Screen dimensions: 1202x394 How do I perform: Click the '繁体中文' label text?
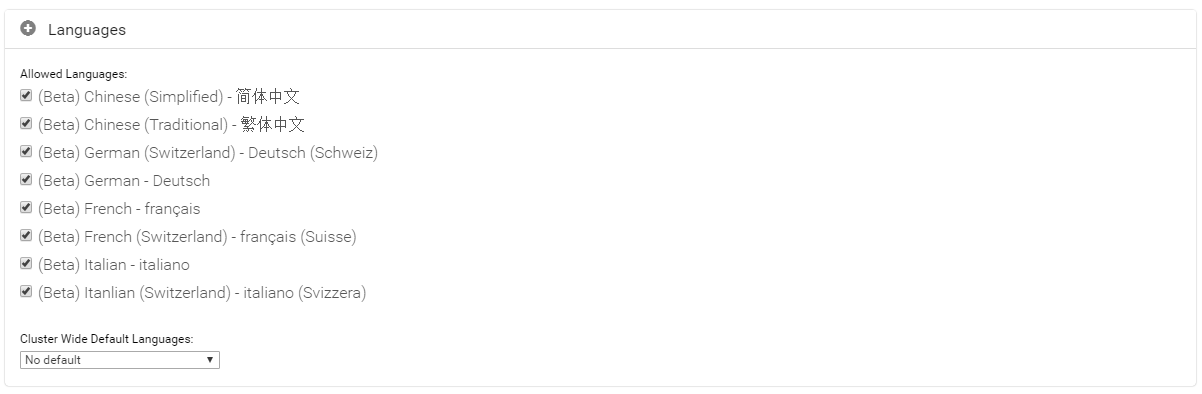click(x=273, y=125)
